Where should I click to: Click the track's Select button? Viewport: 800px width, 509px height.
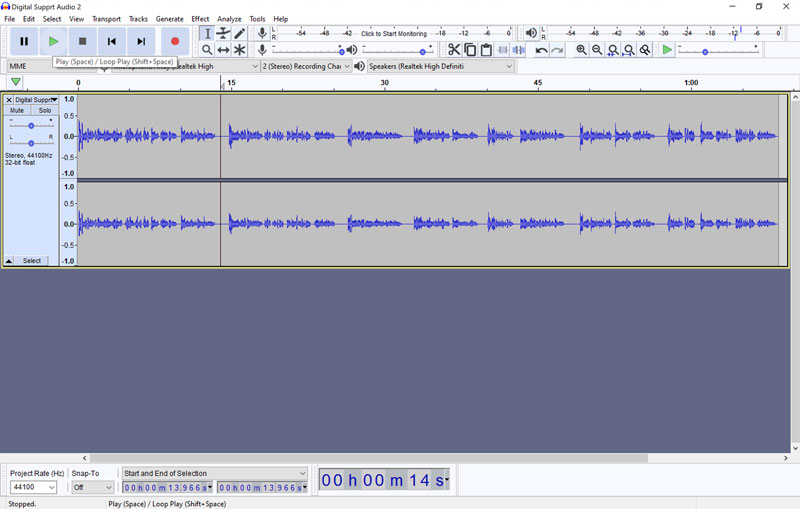[x=32, y=261]
